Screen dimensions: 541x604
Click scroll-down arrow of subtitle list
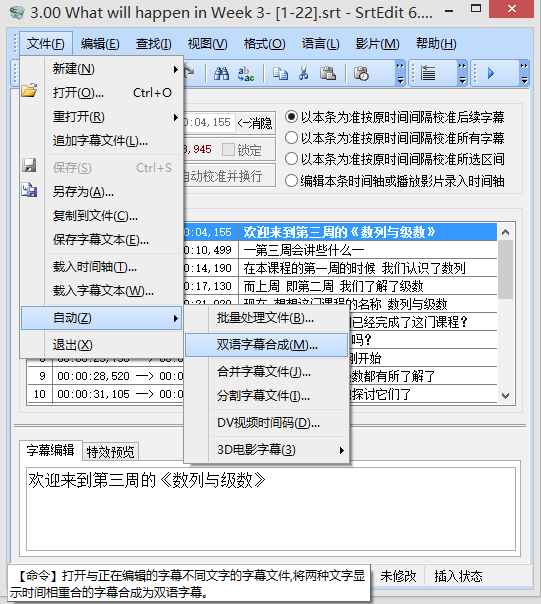tap(506, 395)
